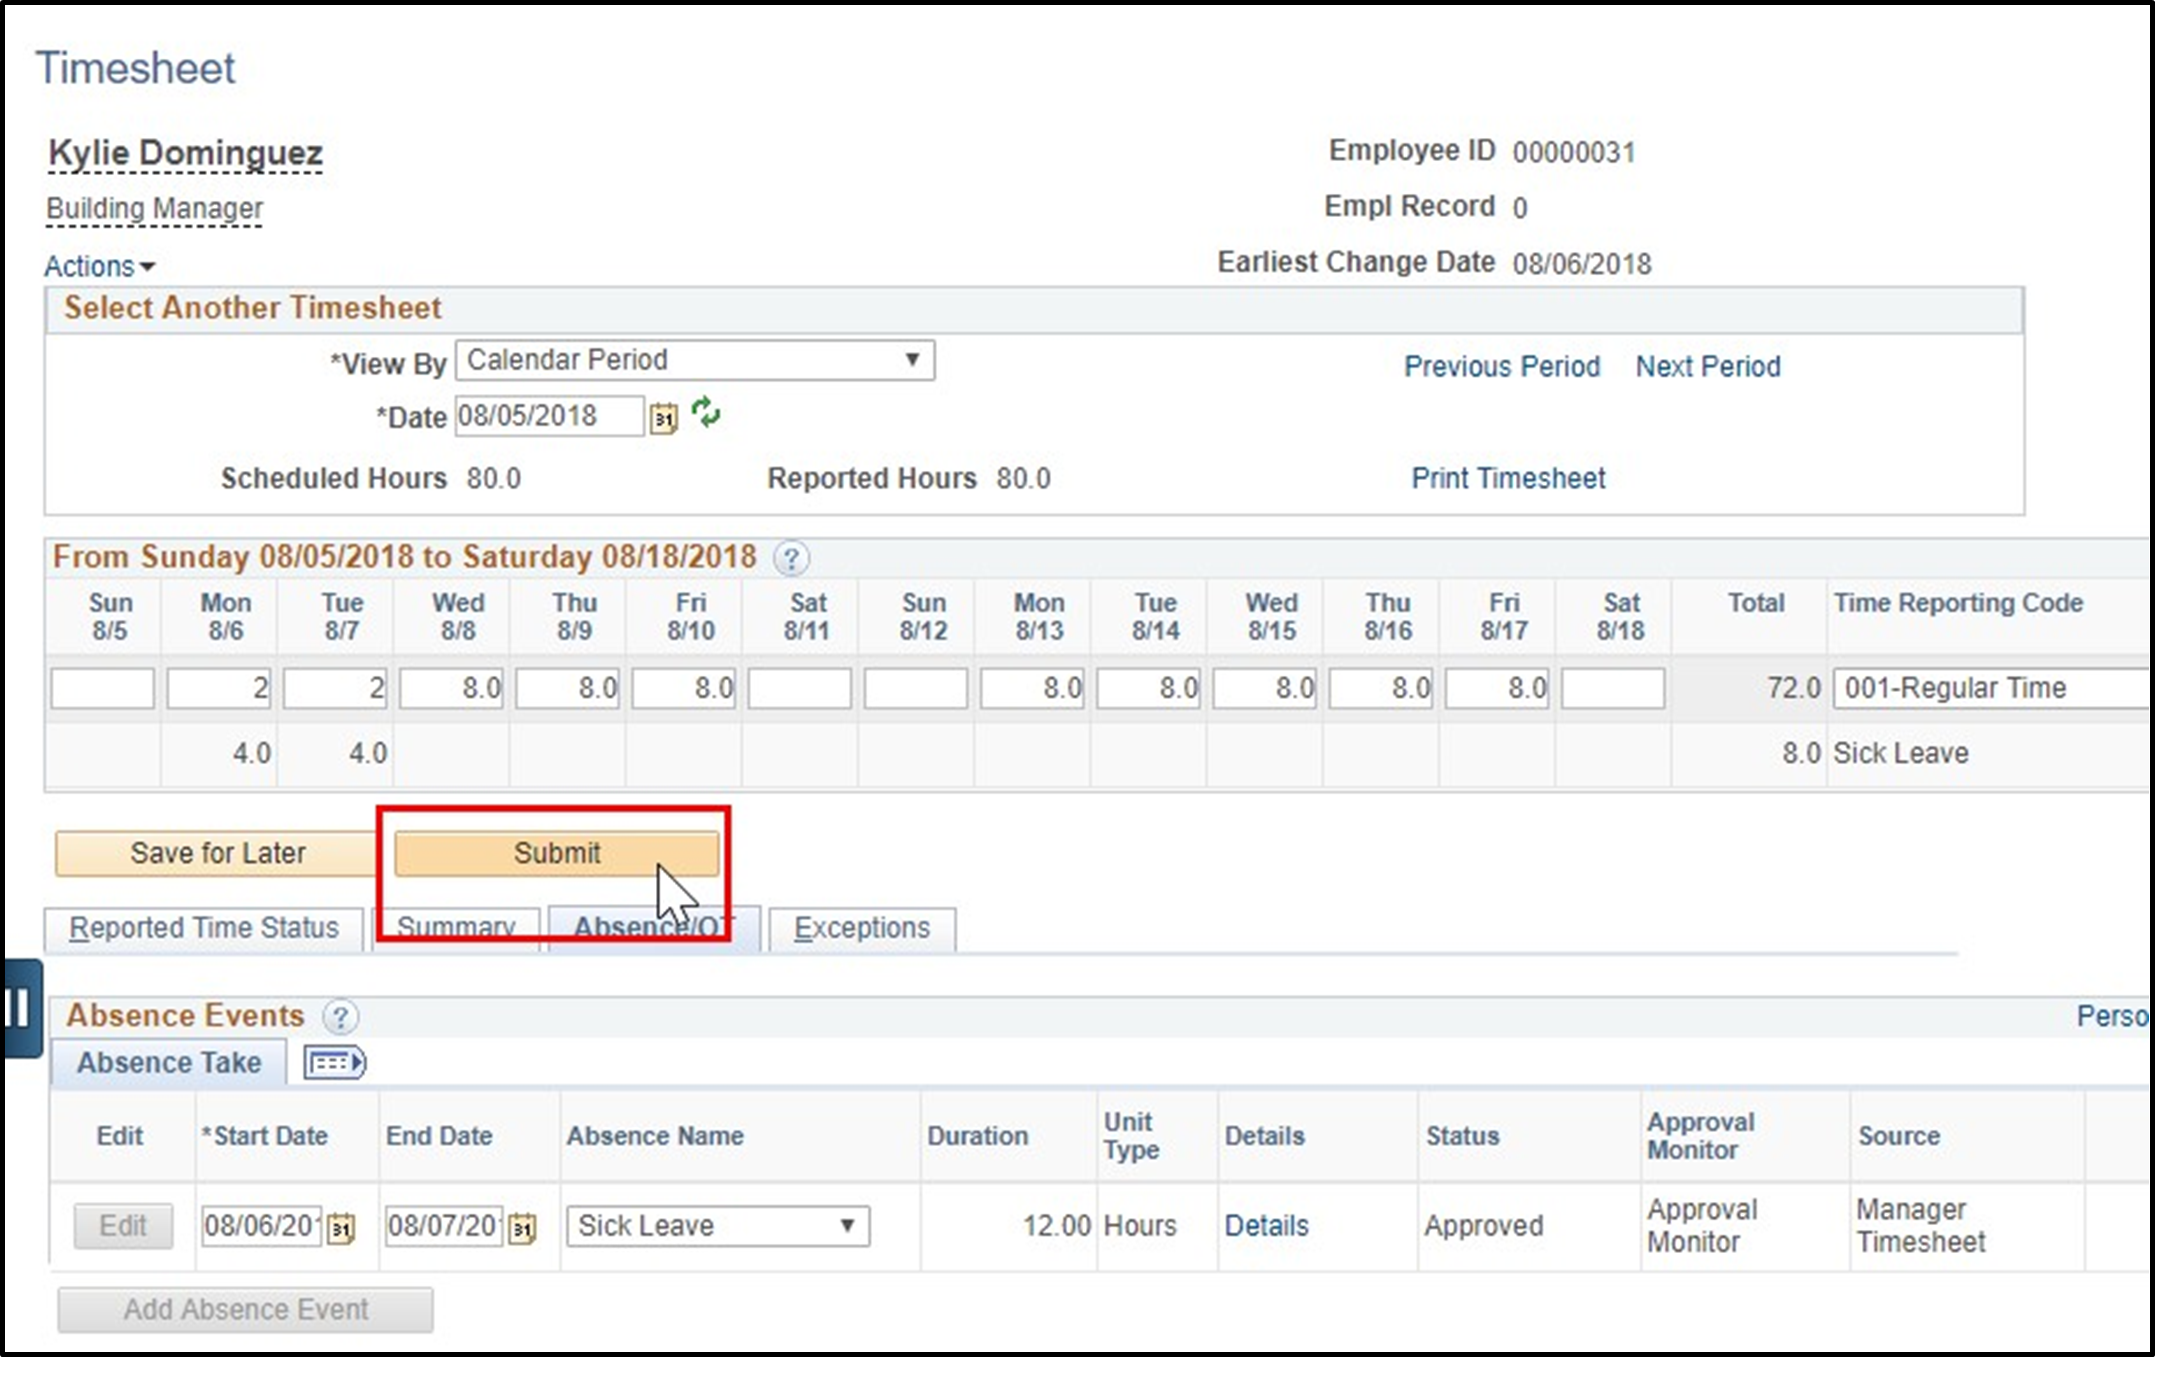Switch to the Exceptions tab

pyautogui.click(x=861, y=927)
